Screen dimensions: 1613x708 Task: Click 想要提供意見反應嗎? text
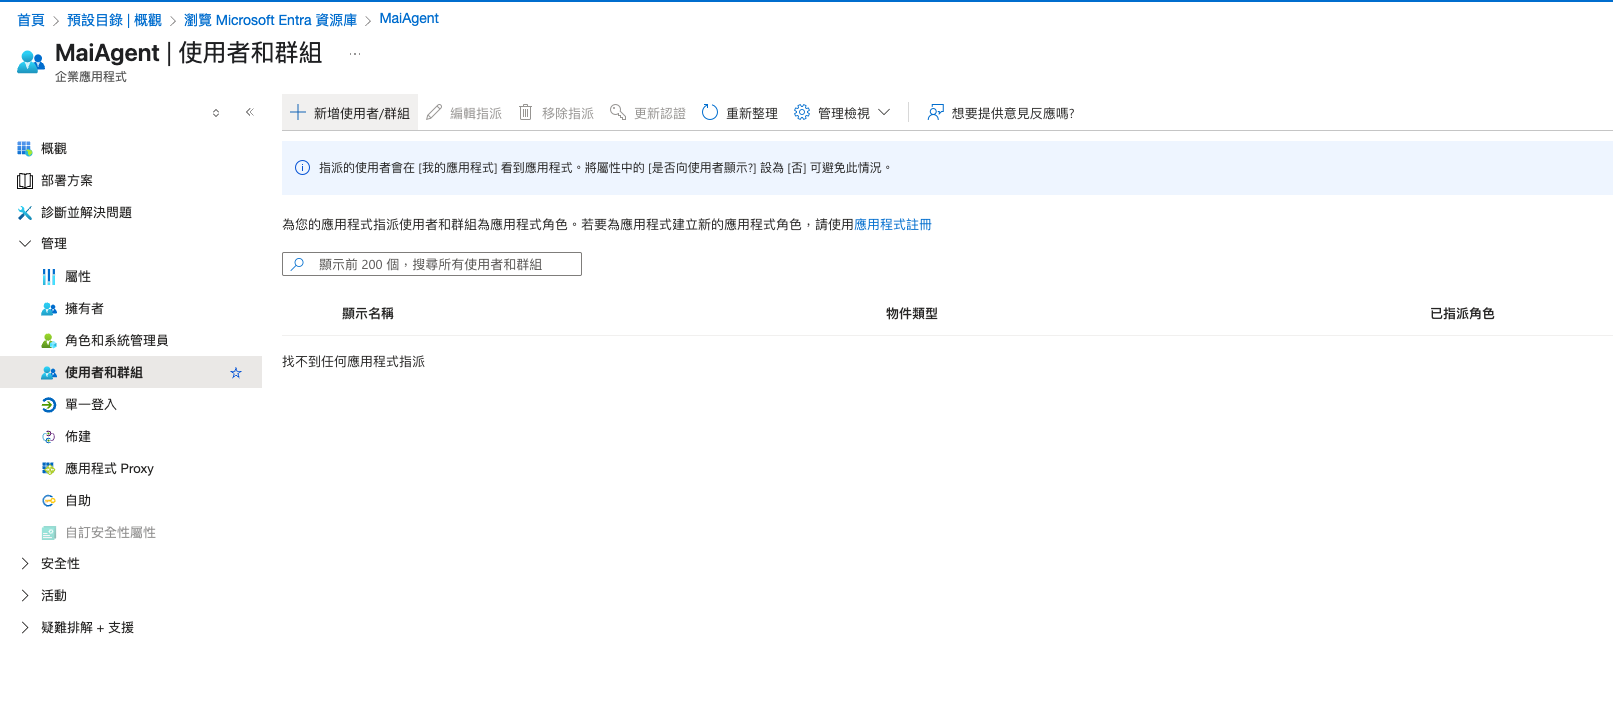tap(1013, 114)
